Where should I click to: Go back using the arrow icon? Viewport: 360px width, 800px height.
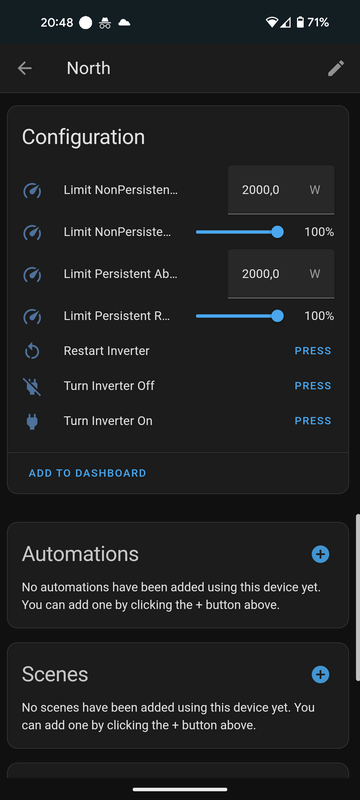click(24, 68)
